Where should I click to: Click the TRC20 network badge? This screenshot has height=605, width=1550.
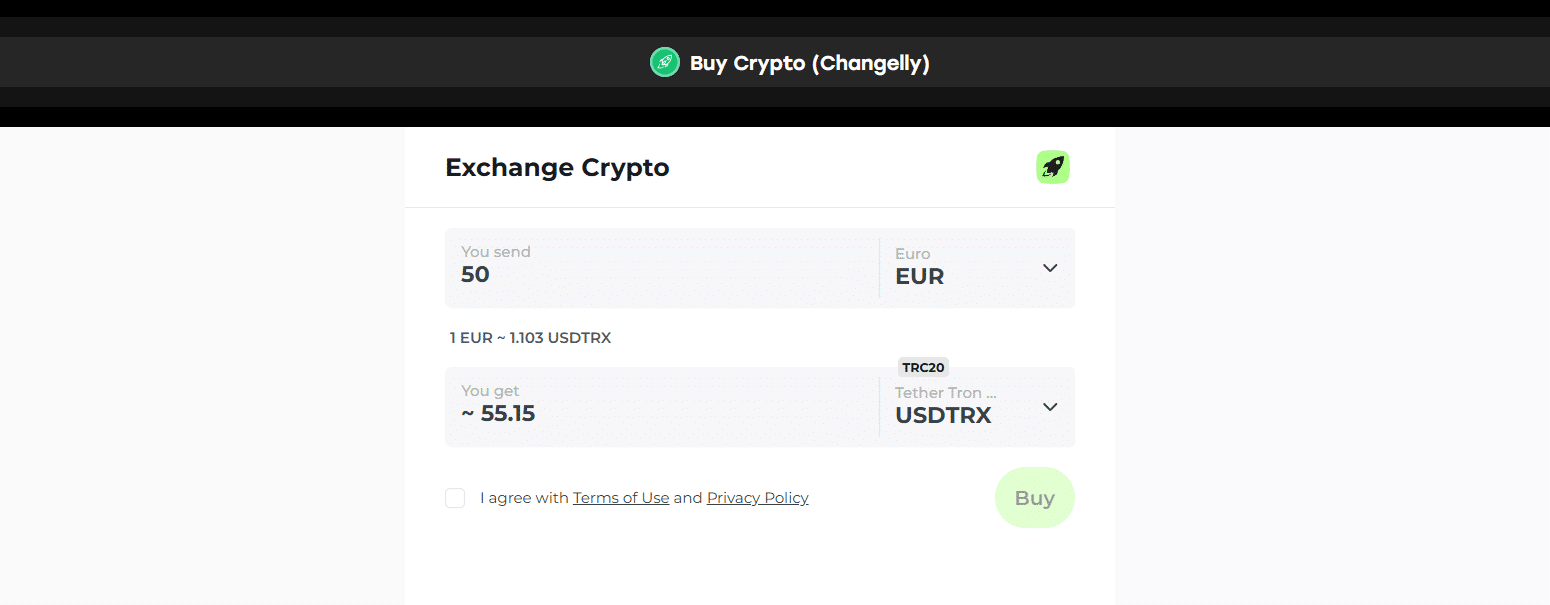coord(923,367)
